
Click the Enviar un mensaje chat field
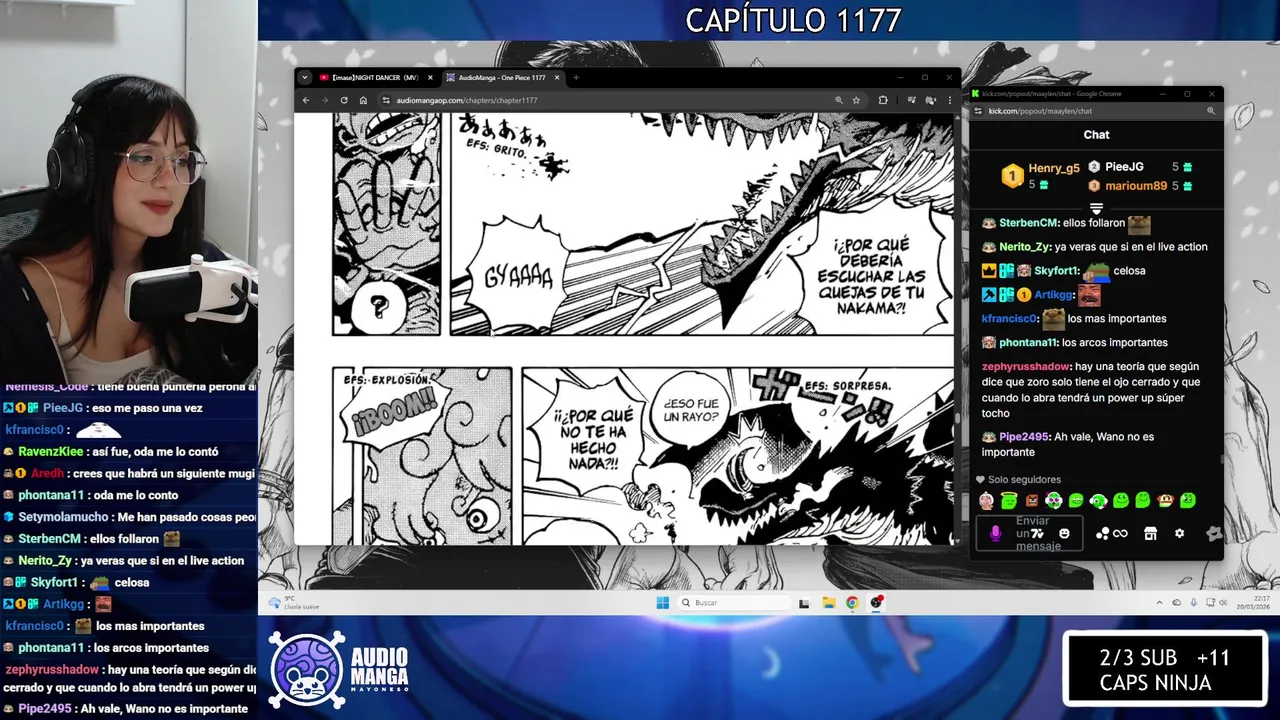click(x=1029, y=533)
